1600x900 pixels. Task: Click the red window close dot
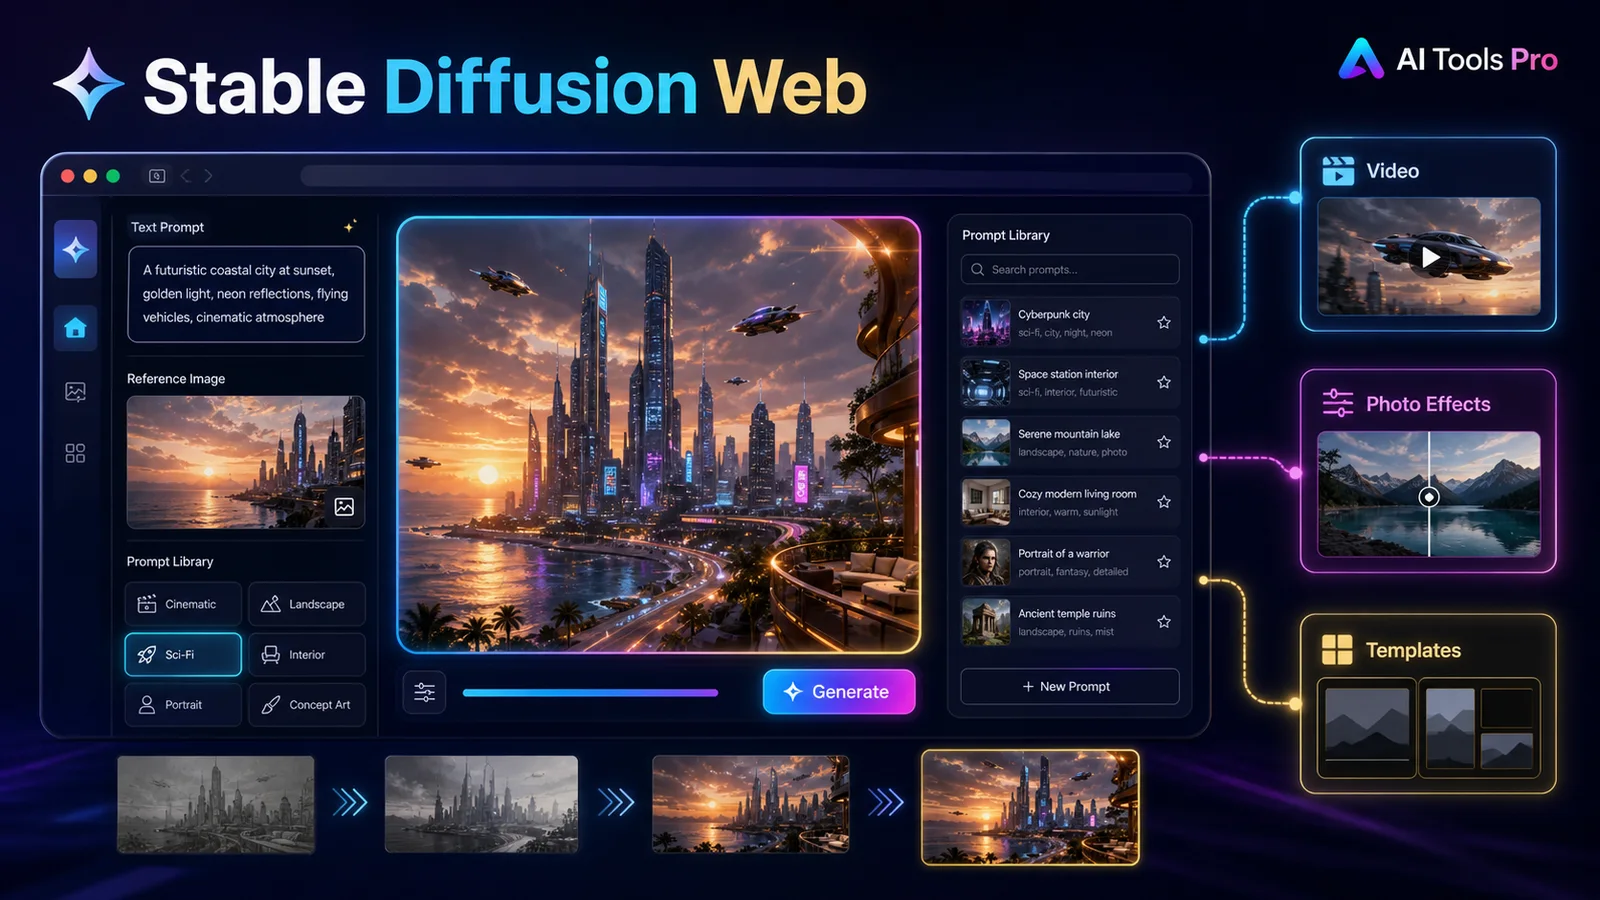tap(68, 176)
